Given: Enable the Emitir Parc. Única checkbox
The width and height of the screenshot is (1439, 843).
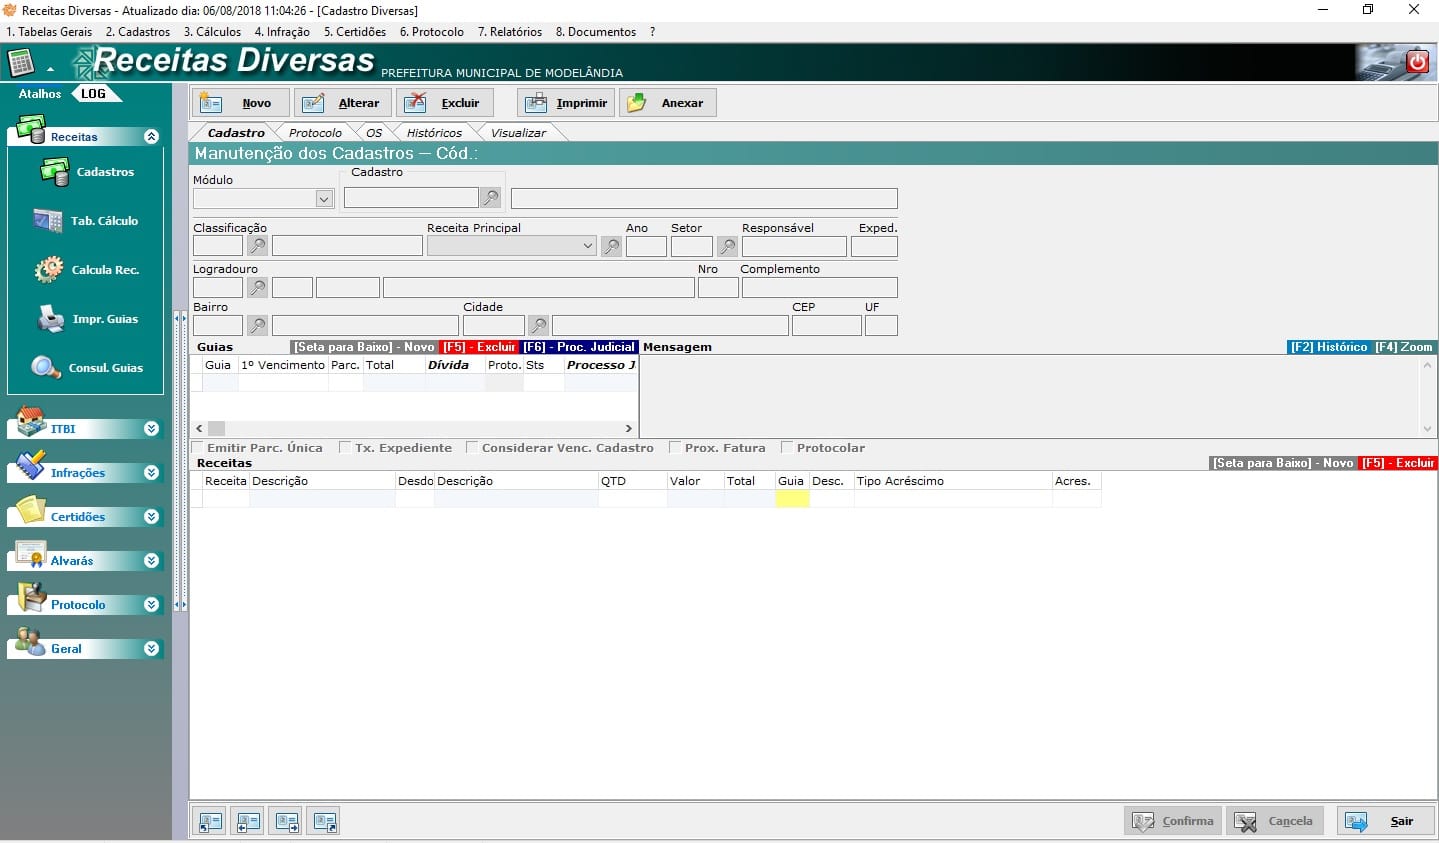Looking at the screenshot, I should (198, 448).
